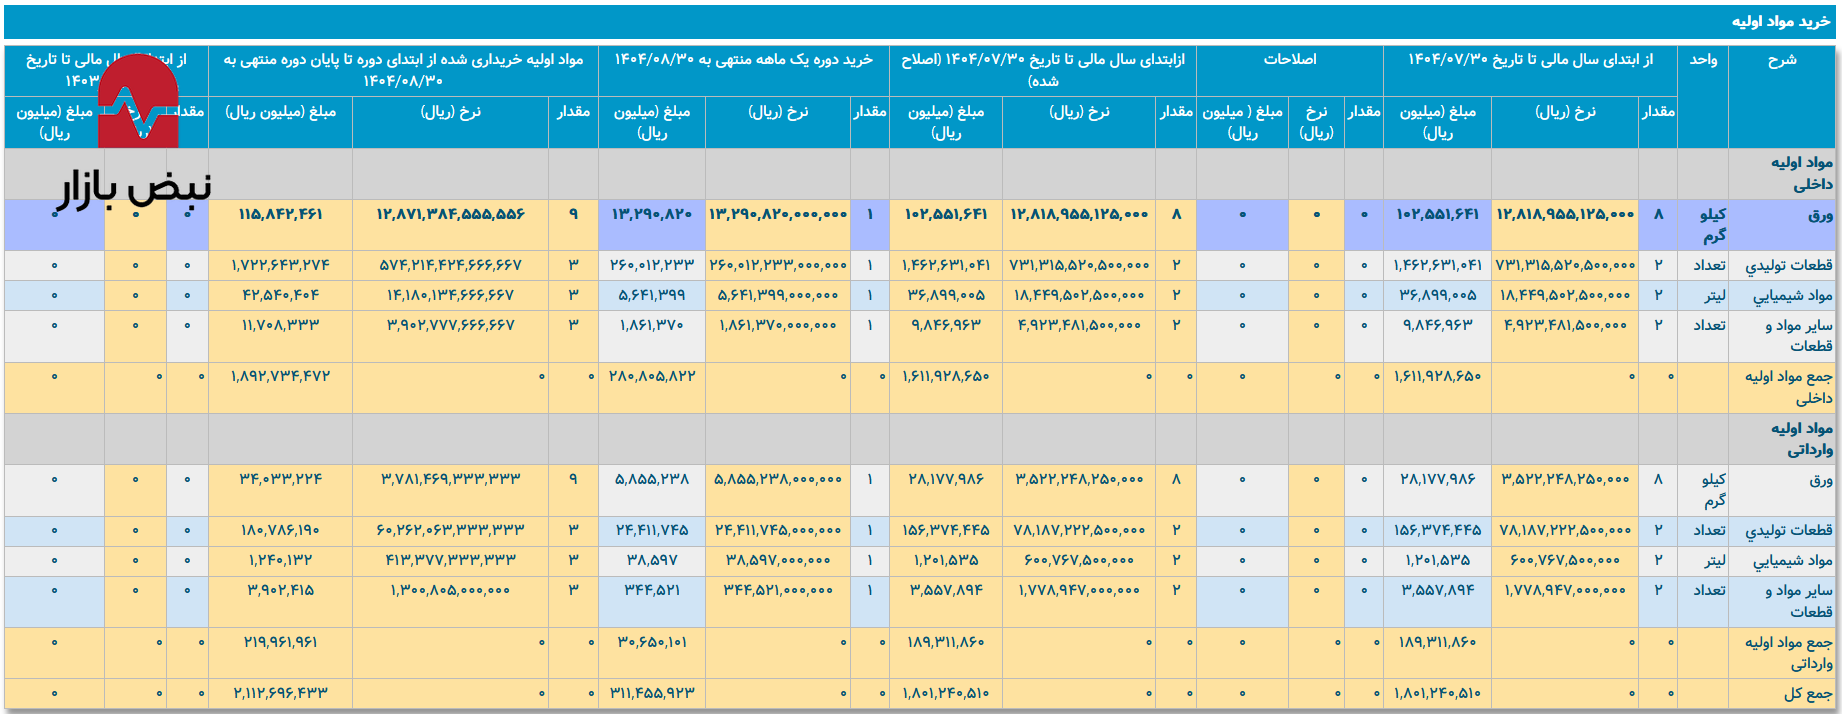Image resolution: width=1842 pixels, height=714 pixels.
Task: Click the کیلو گرم unit in highlighted ورق row
Action: coord(1712,224)
